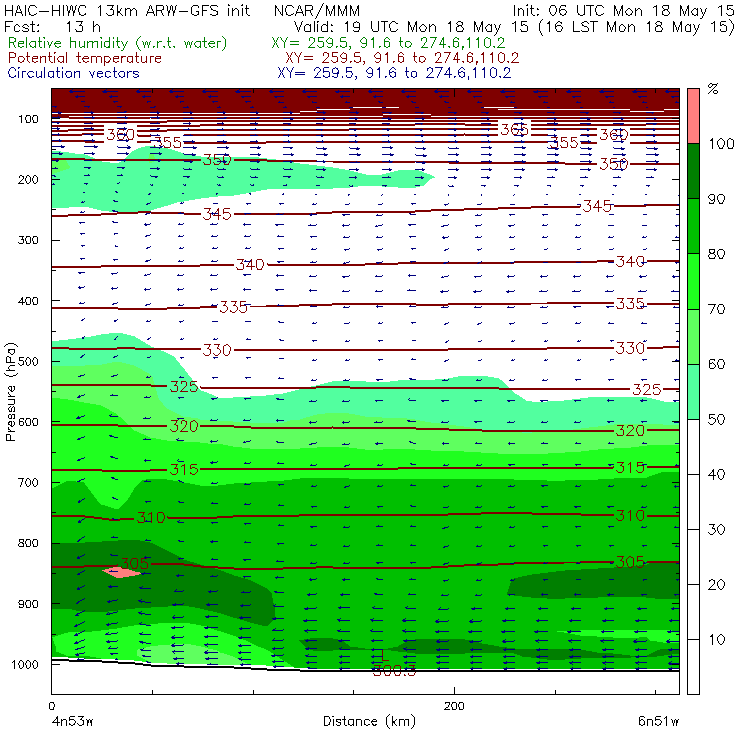Click the pink saturated humidity patch in the plot

[121, 572]
